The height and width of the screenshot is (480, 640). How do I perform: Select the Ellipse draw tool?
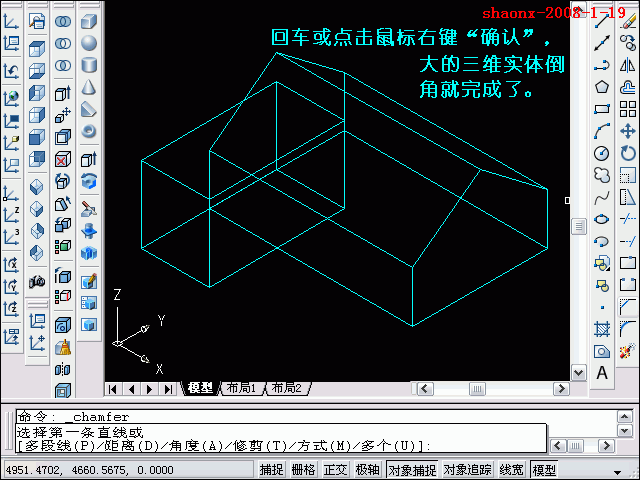(x=602, y=220)
